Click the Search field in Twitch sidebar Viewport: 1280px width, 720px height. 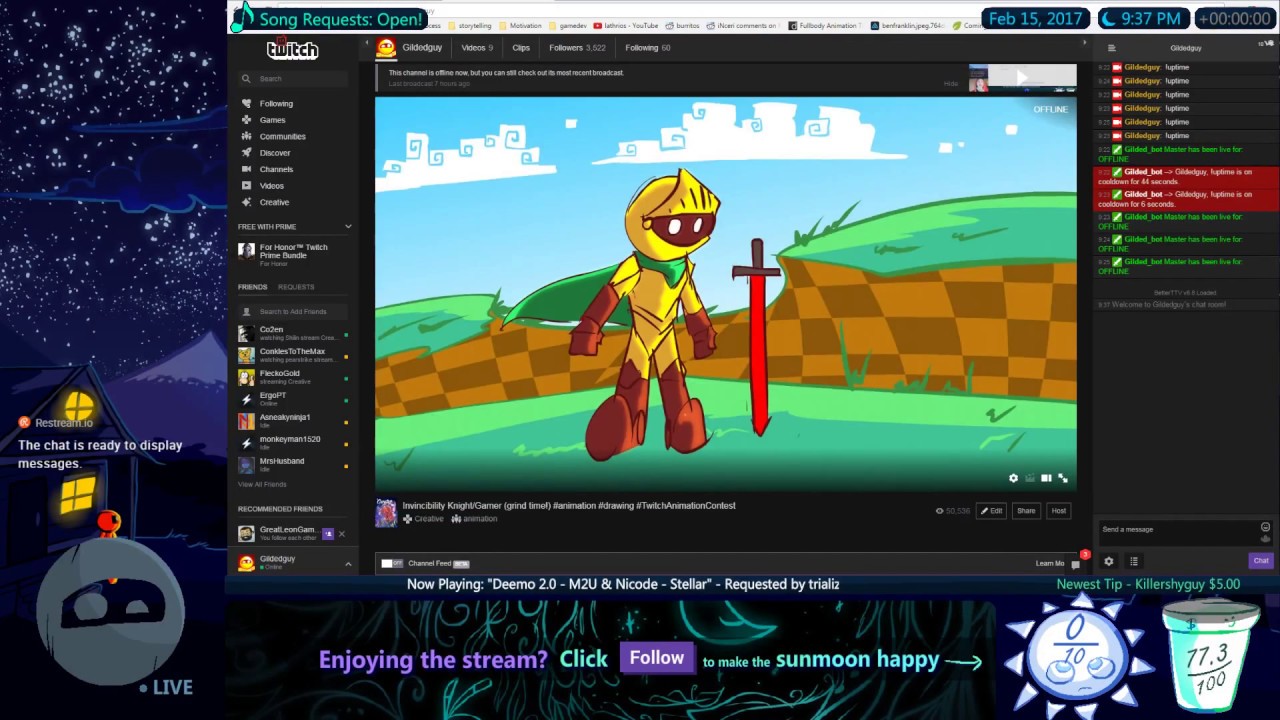click(x=294, y=78)
